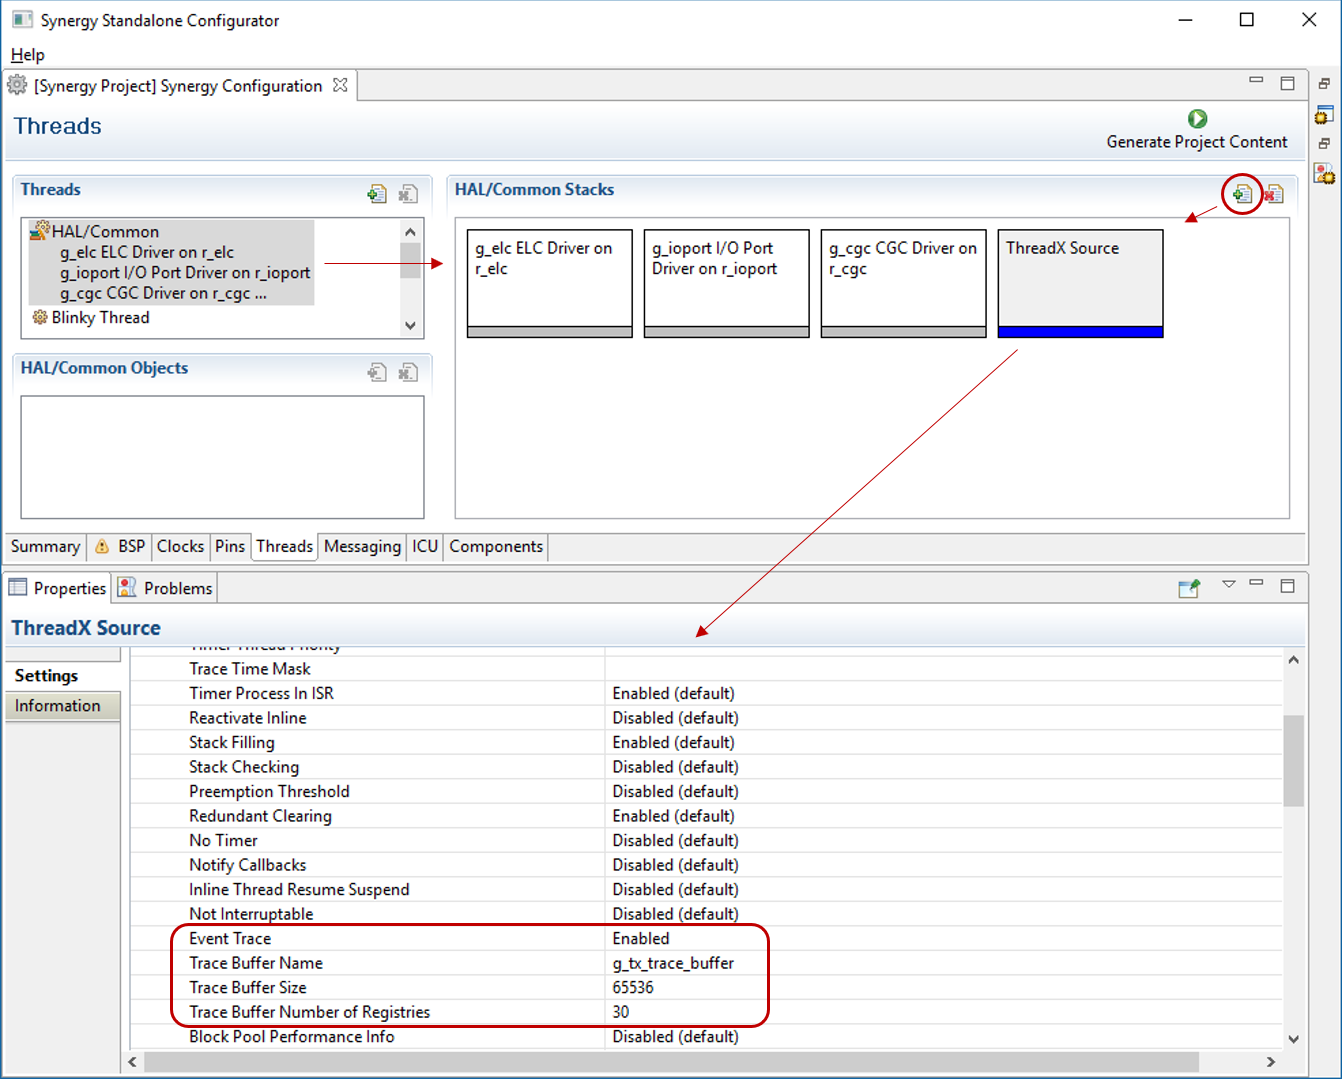Click properties scroll up arrow
Screen dimensions: 1343x1080
click(1294, 660)
